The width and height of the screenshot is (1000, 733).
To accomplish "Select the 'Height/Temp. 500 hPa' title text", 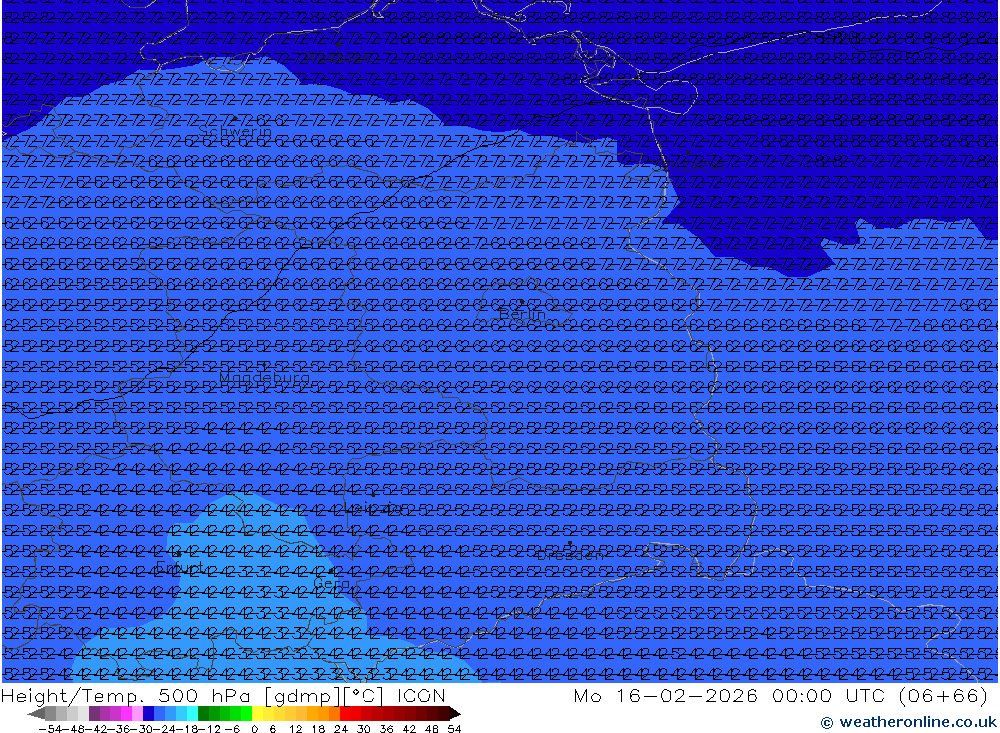I will [128, 695].
